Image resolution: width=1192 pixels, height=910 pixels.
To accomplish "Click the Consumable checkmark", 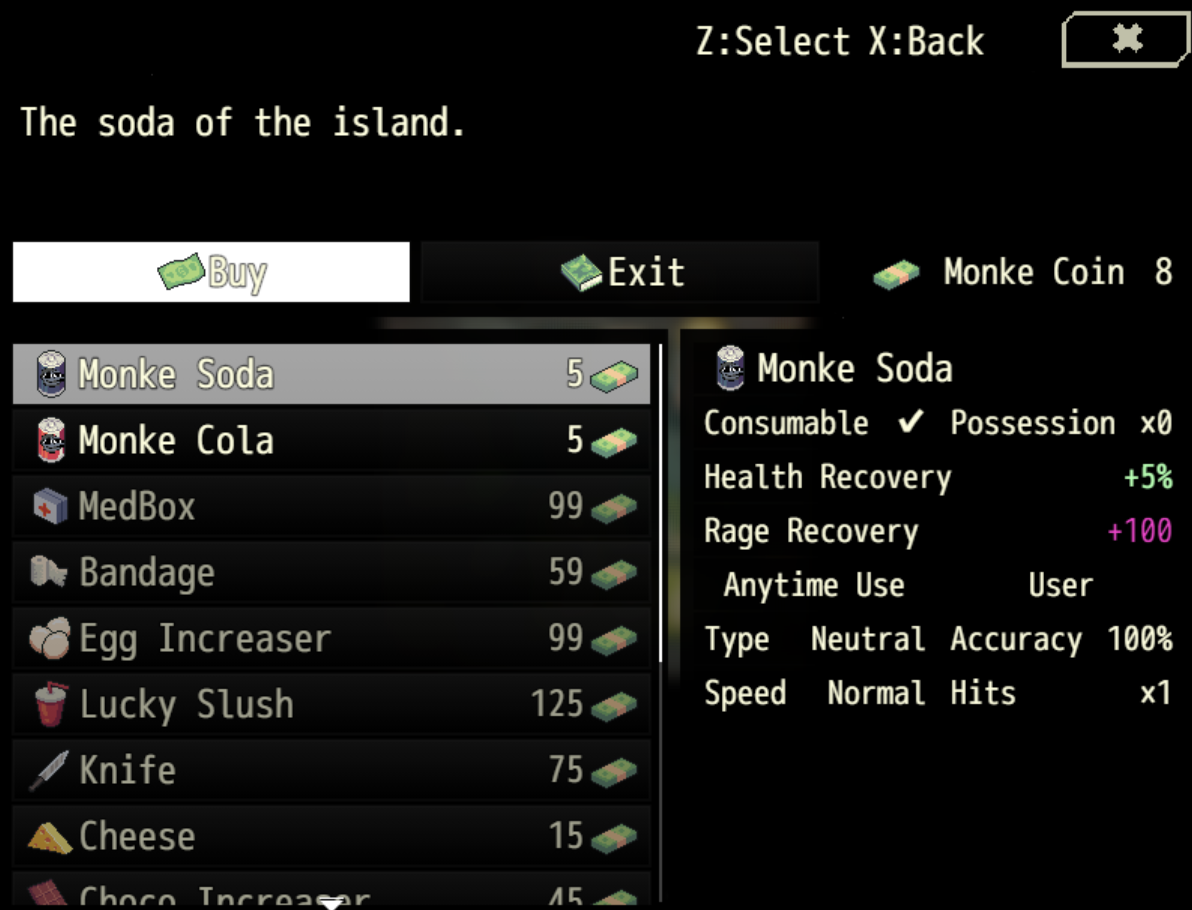I will (911, 421).
